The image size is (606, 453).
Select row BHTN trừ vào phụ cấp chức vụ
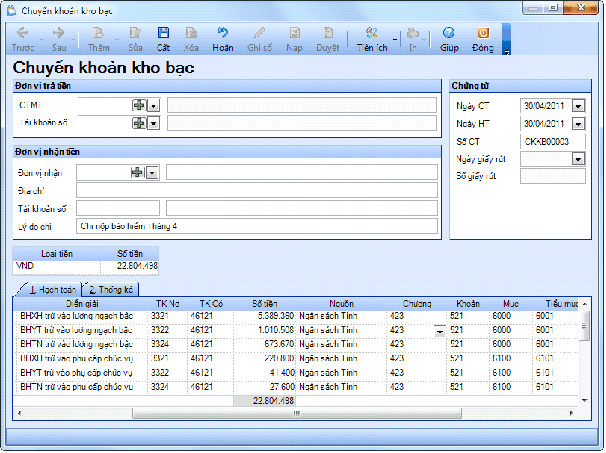coord(296,387)
